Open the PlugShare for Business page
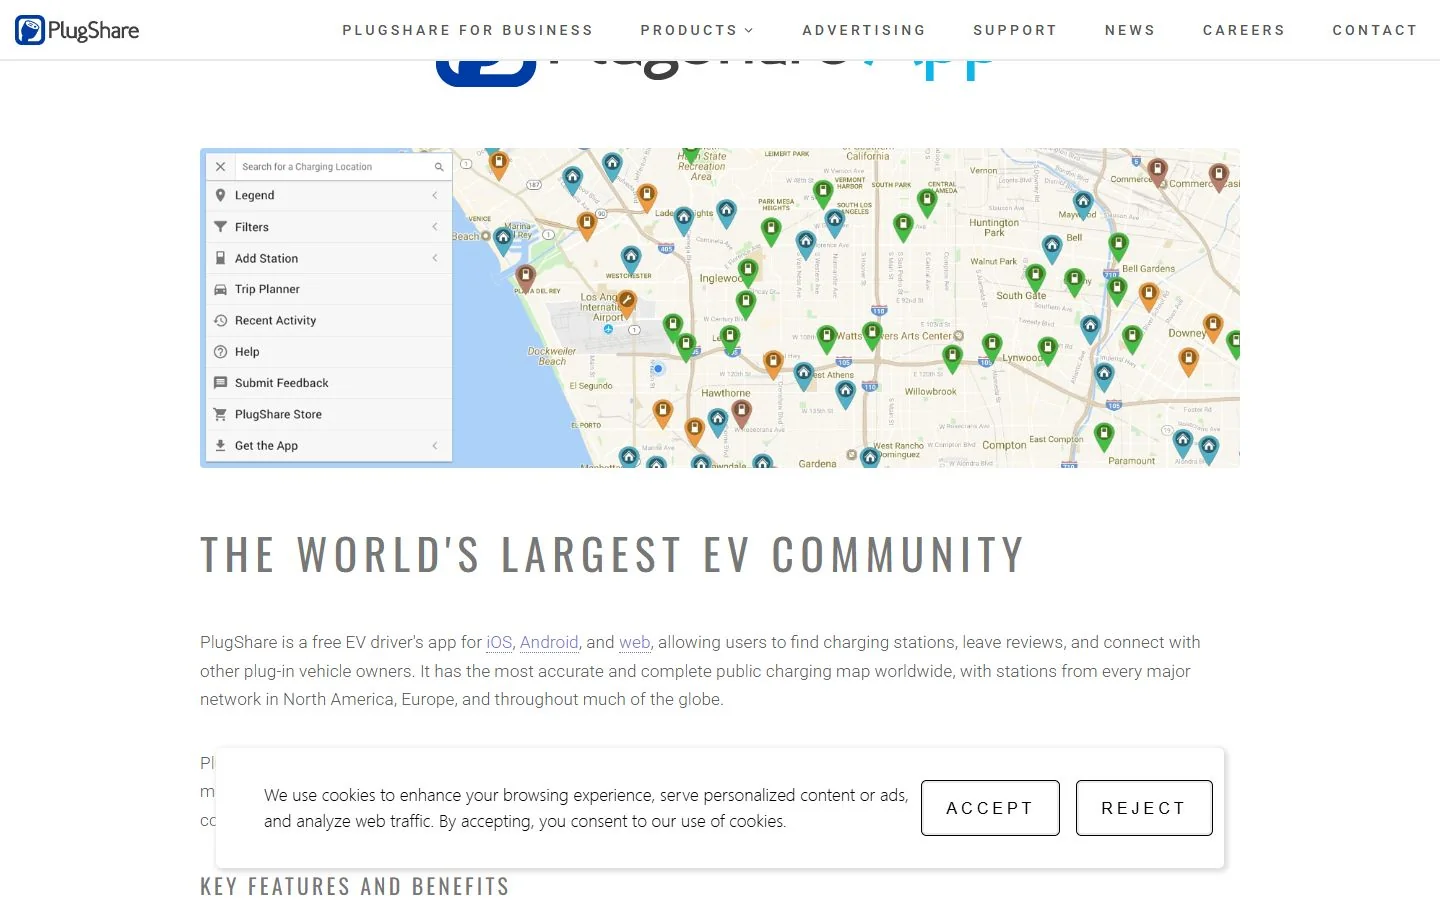Image resolution: width=1440 pixels, height=900 pixels. 468,30
